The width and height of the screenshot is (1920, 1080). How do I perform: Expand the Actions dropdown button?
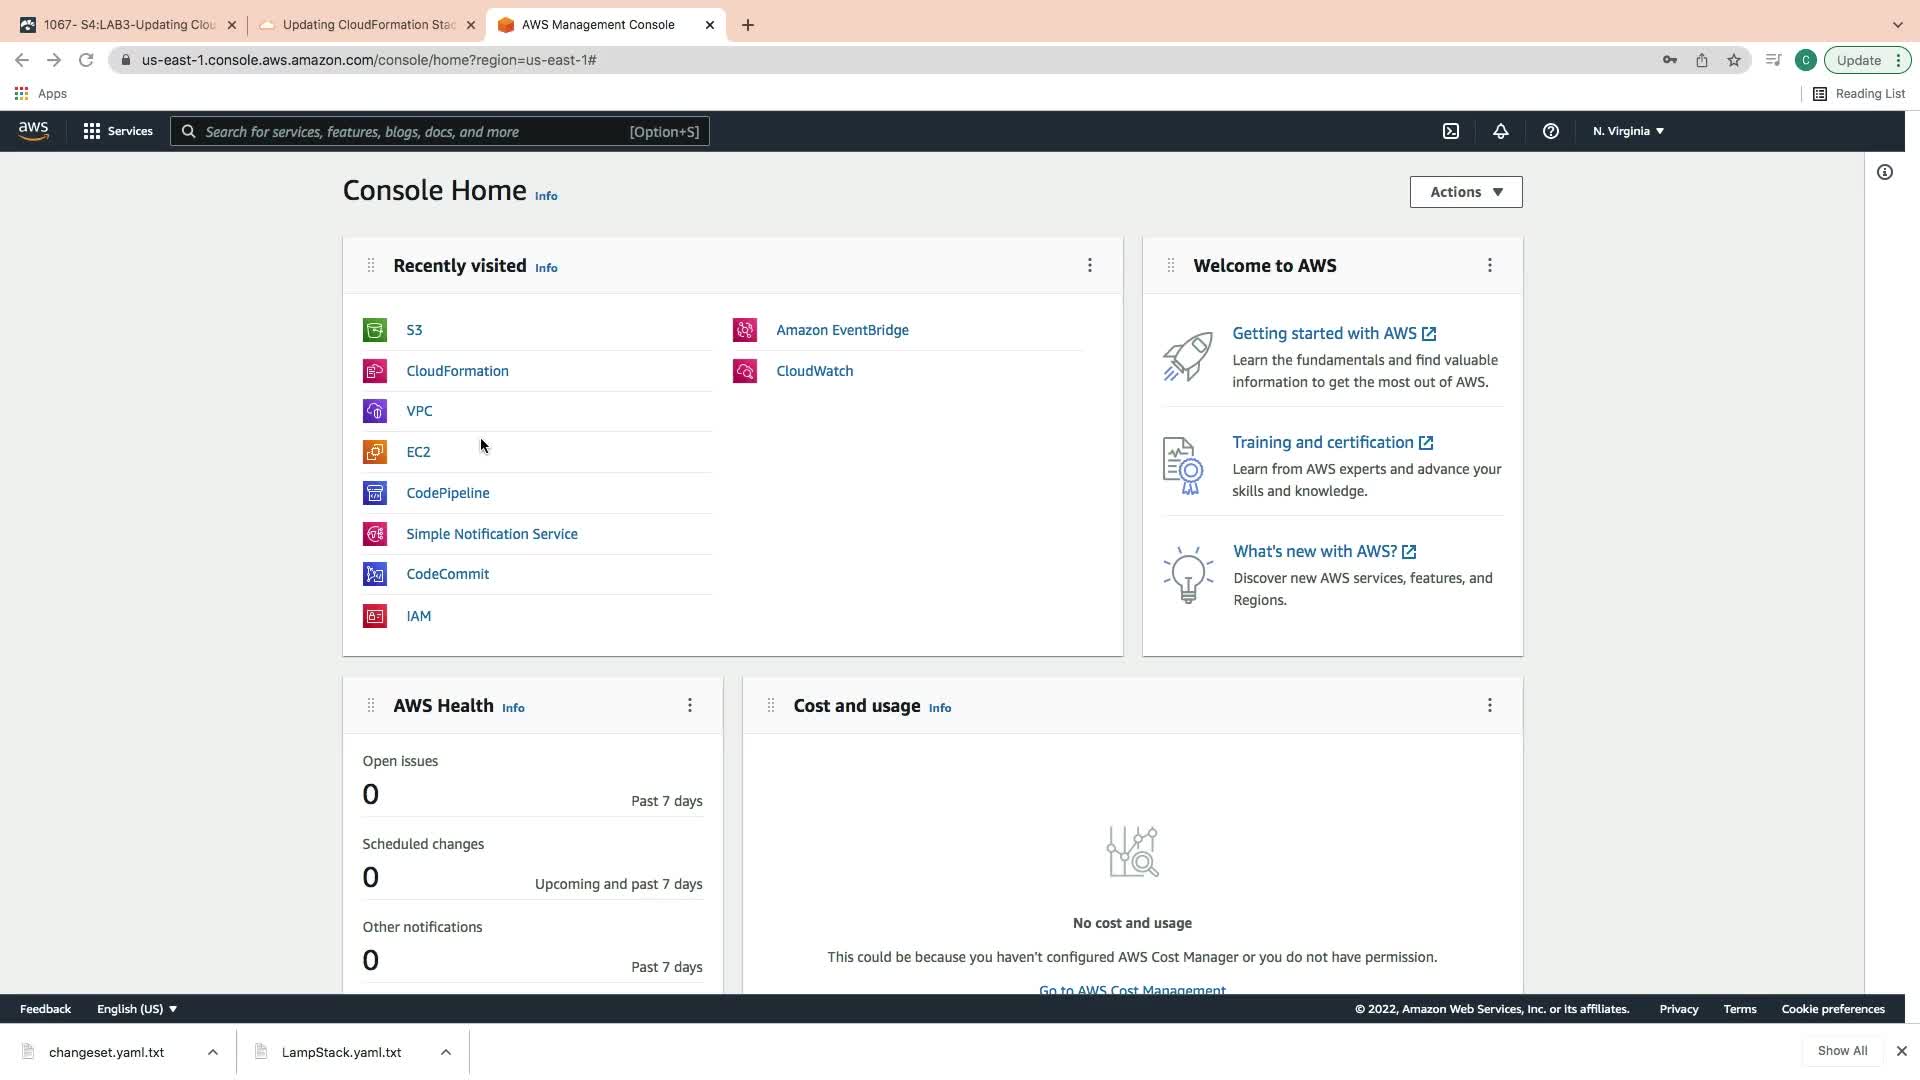pos(1466,192)
